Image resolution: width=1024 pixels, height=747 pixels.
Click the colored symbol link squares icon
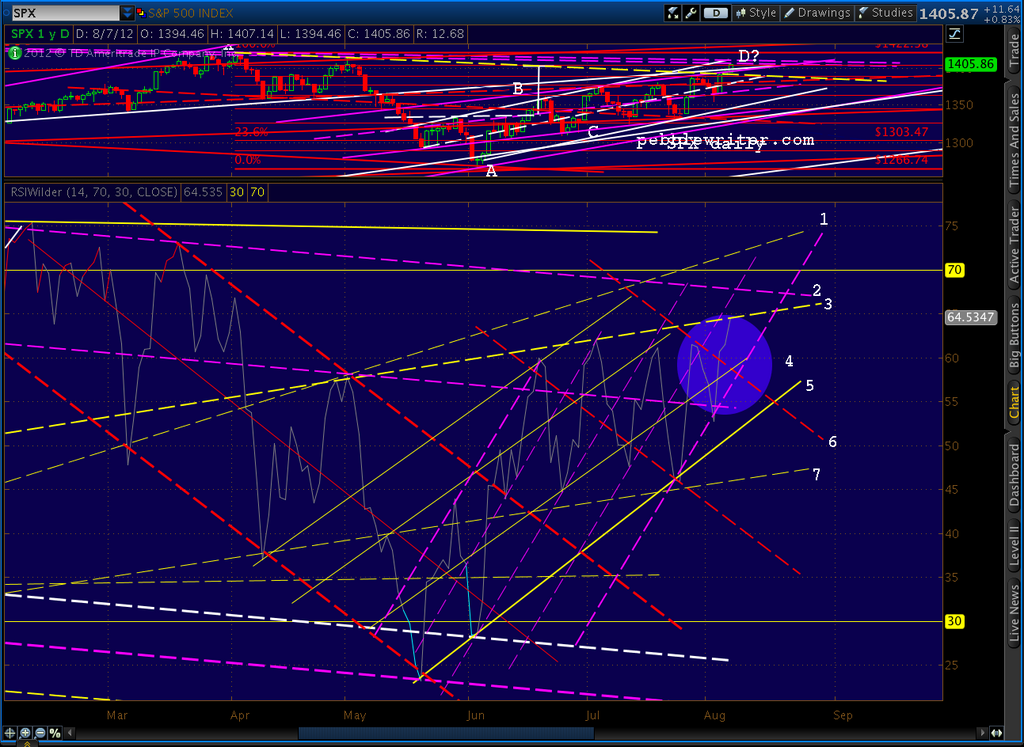pyautogui.click(x=141, y=13)
